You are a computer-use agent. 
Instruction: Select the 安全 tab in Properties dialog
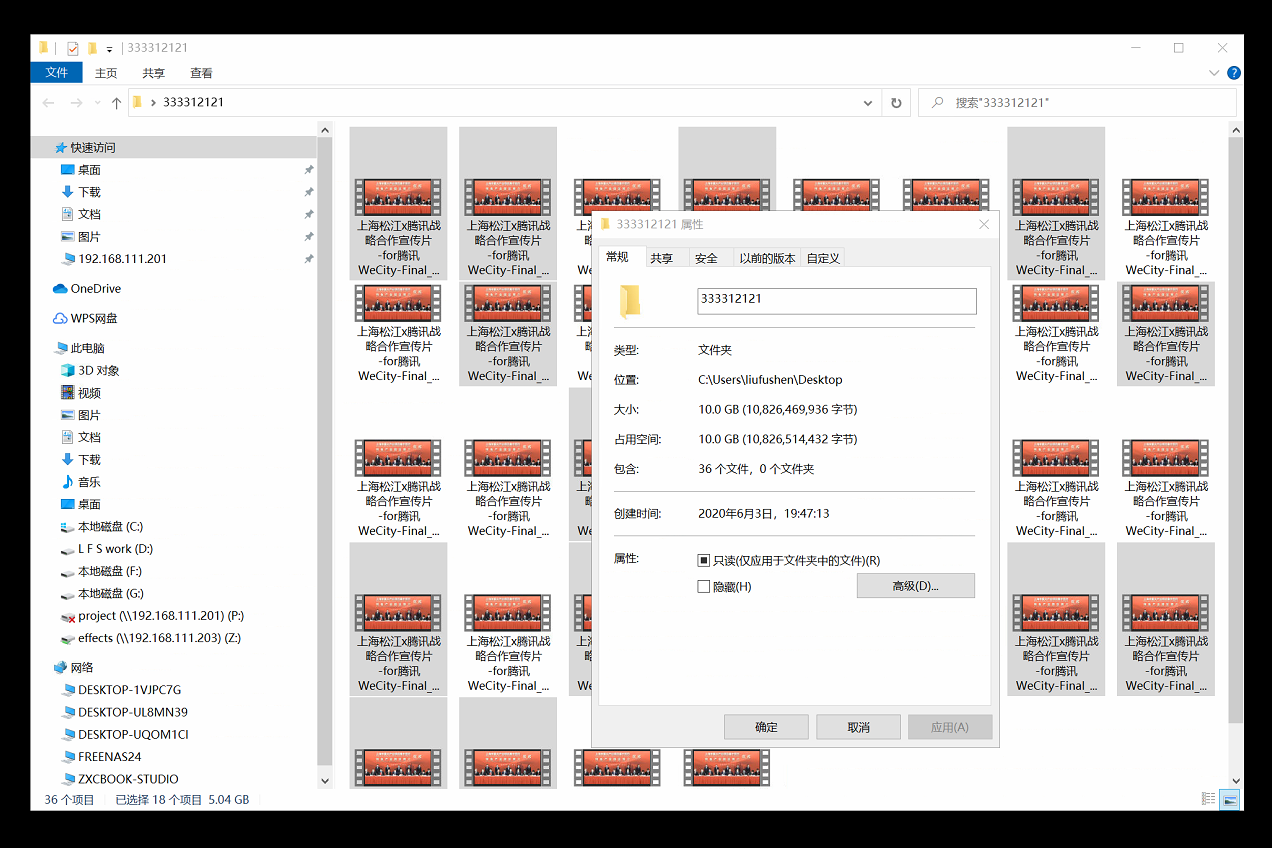click(706, 258)
